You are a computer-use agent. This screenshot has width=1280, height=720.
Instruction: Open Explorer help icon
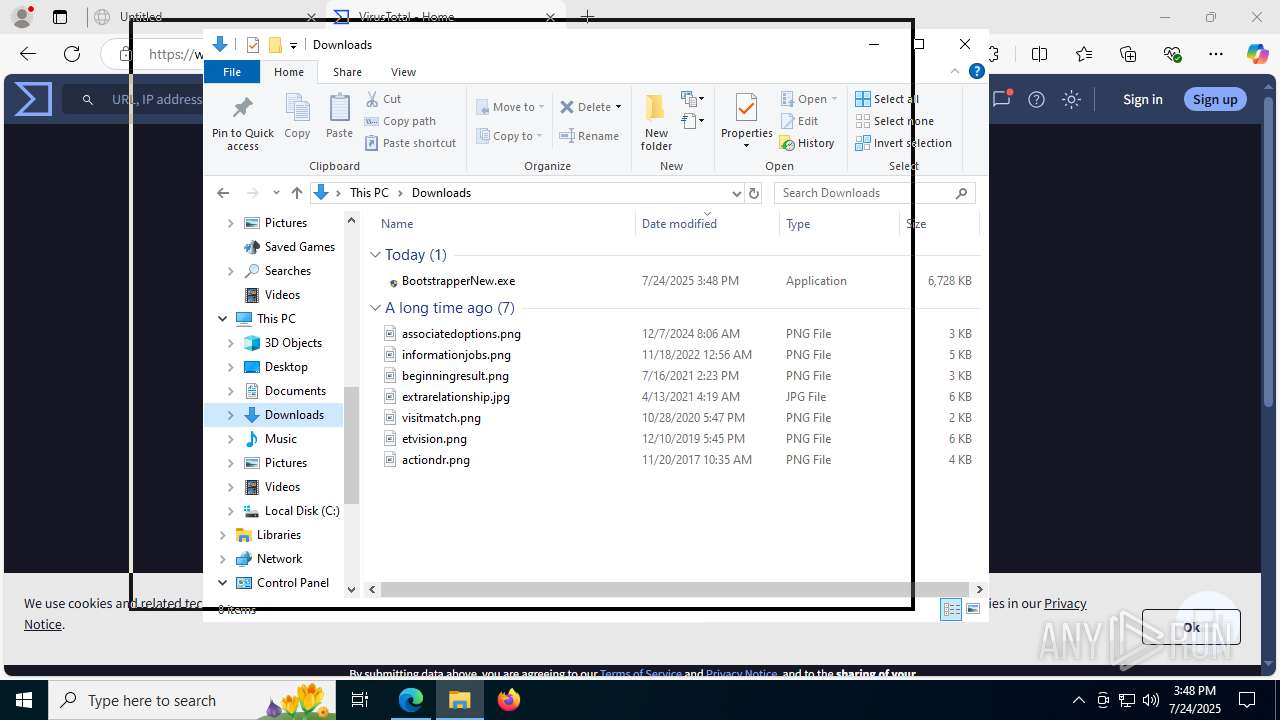point(977,71)
